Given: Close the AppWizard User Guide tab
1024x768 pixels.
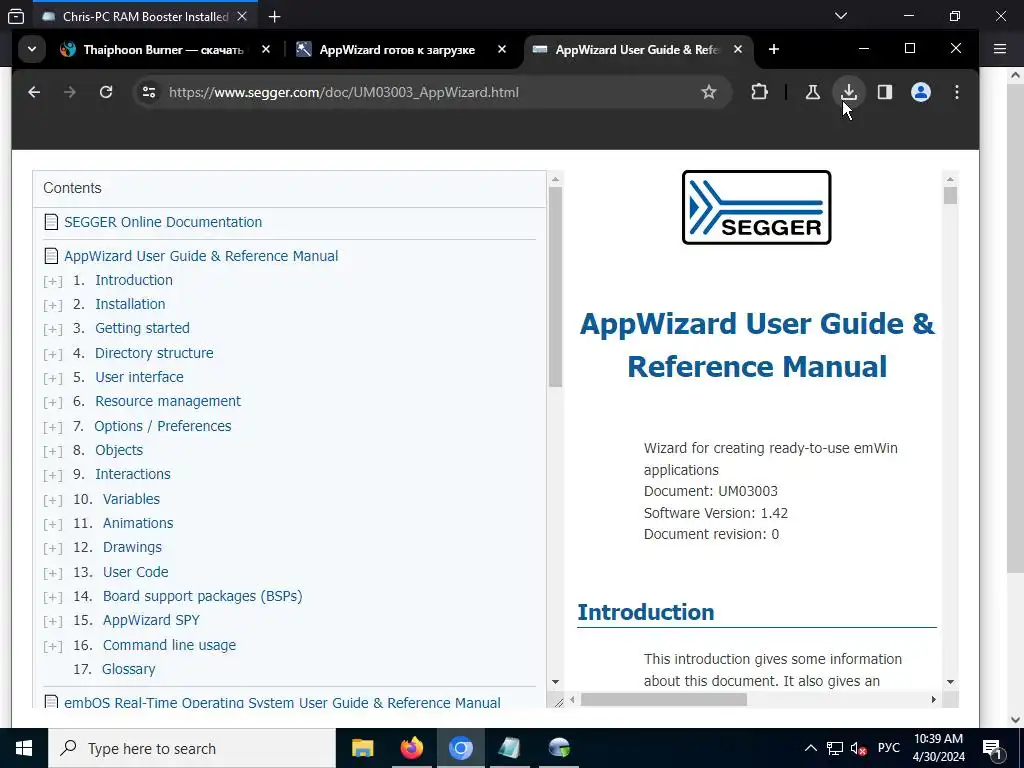Looking at the screenshot, I should [737, 50].
